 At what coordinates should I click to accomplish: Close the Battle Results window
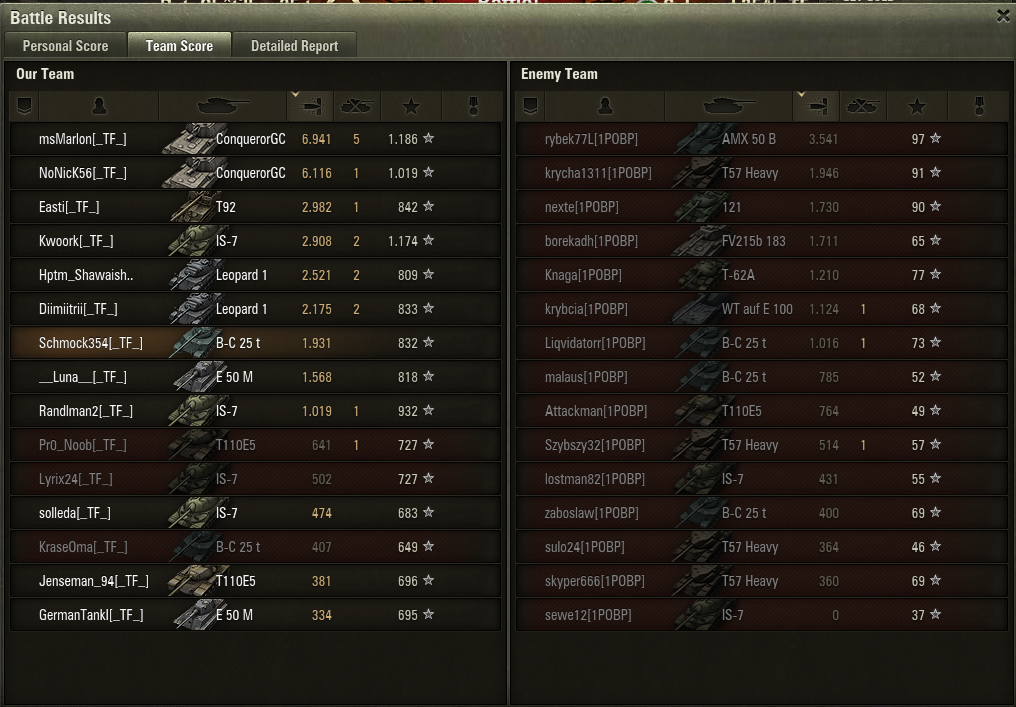1003,16
